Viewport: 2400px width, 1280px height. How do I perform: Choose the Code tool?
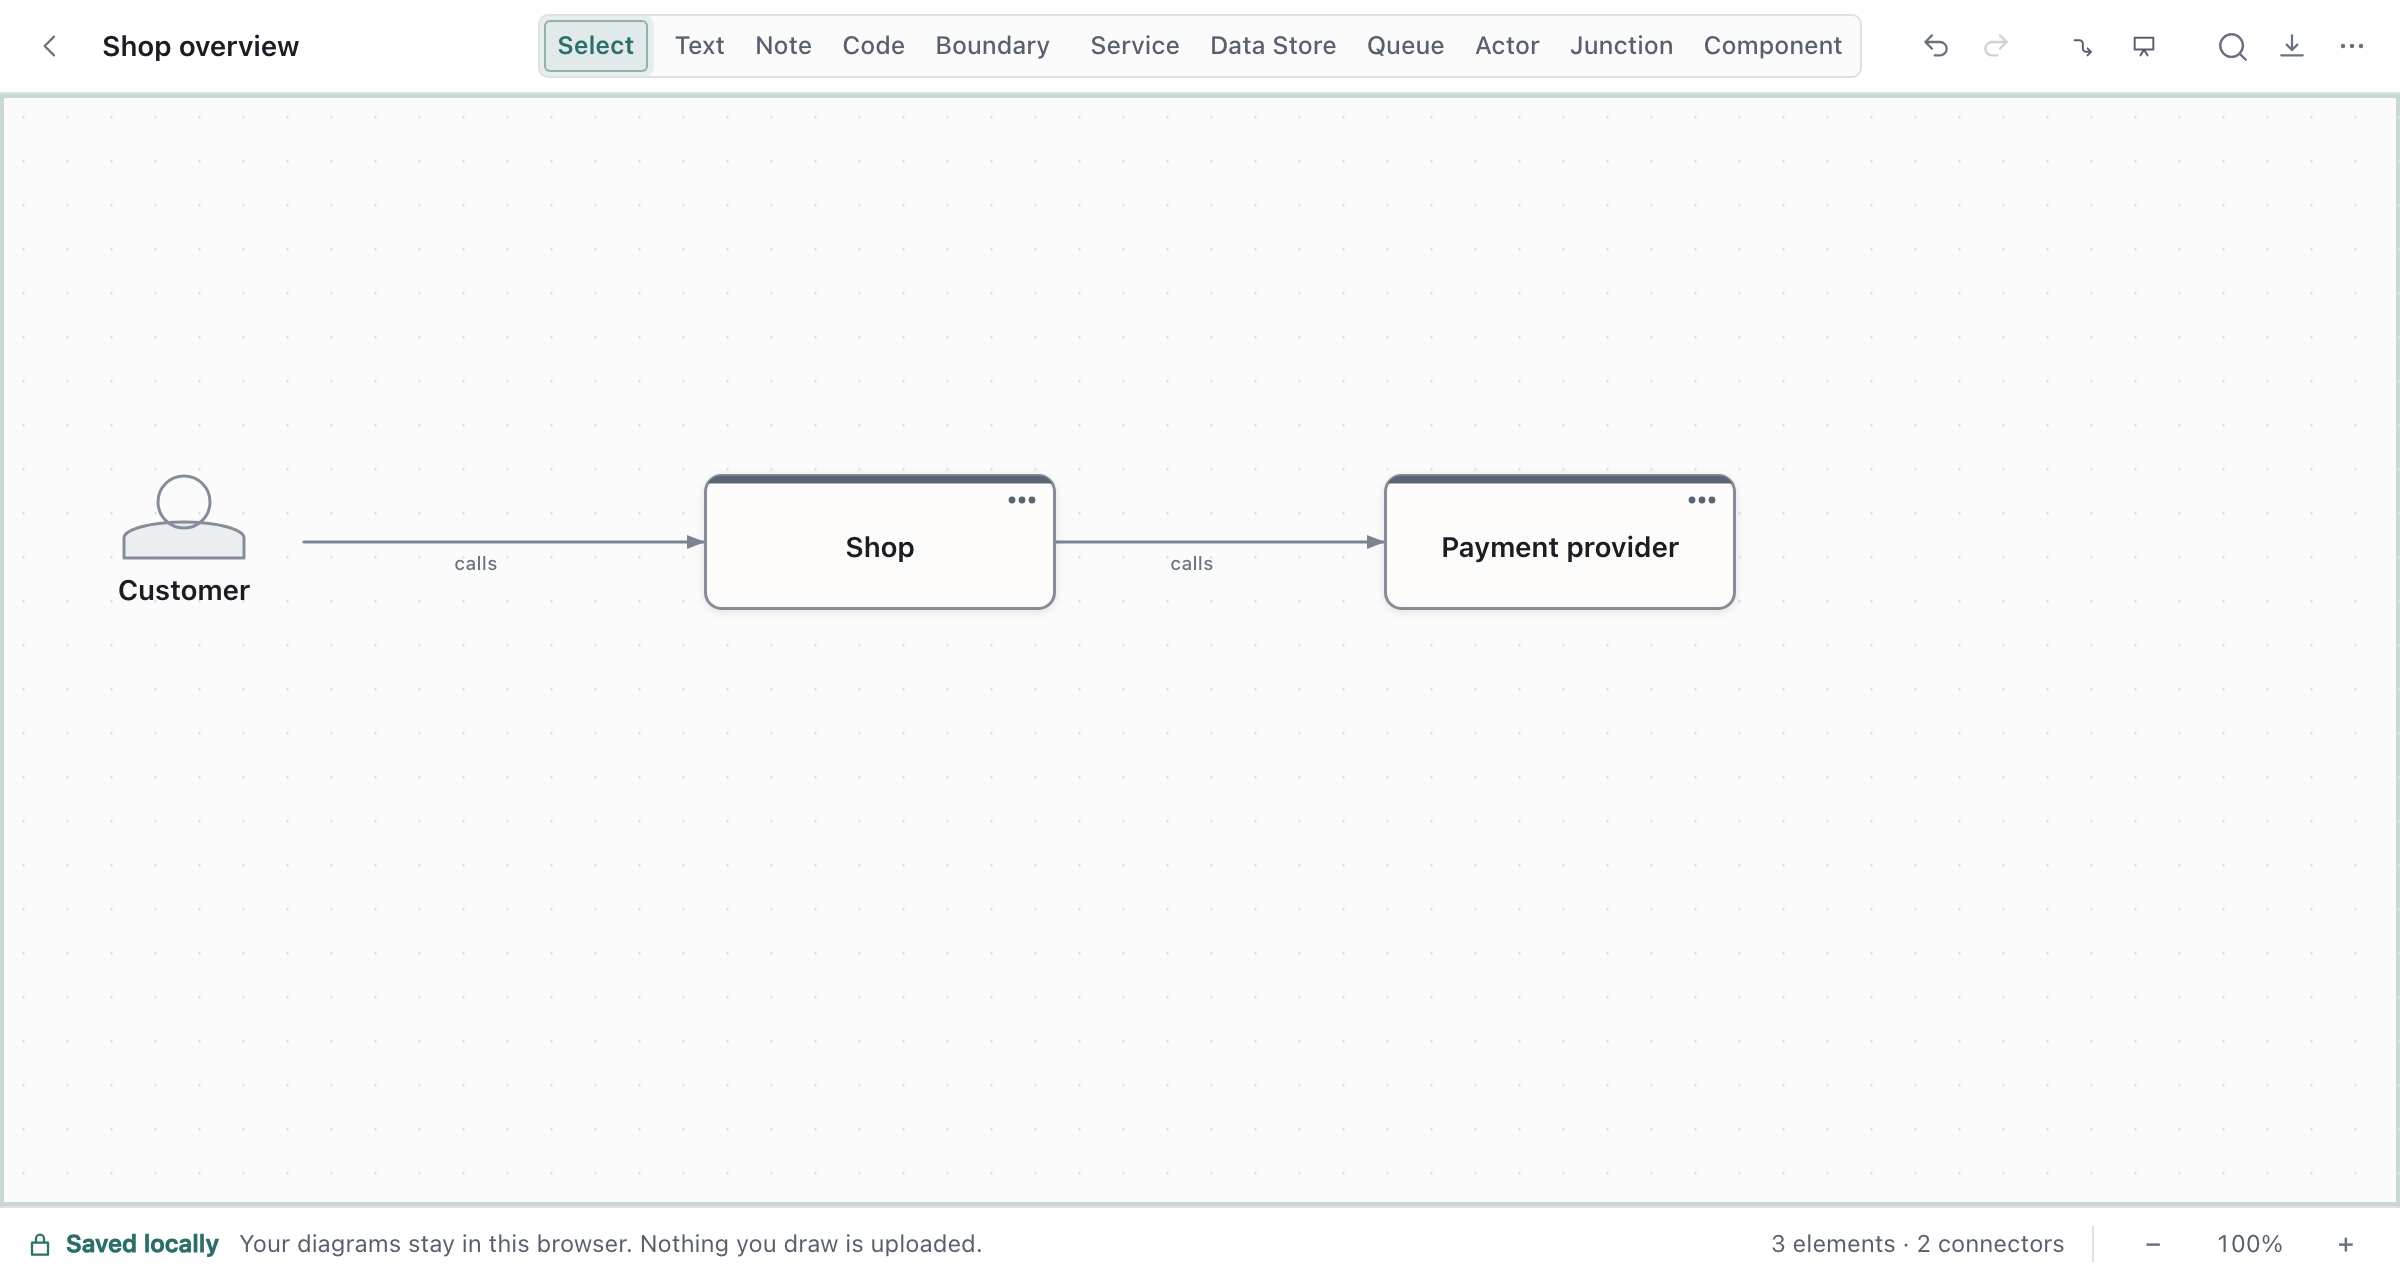tap(873, 46)
